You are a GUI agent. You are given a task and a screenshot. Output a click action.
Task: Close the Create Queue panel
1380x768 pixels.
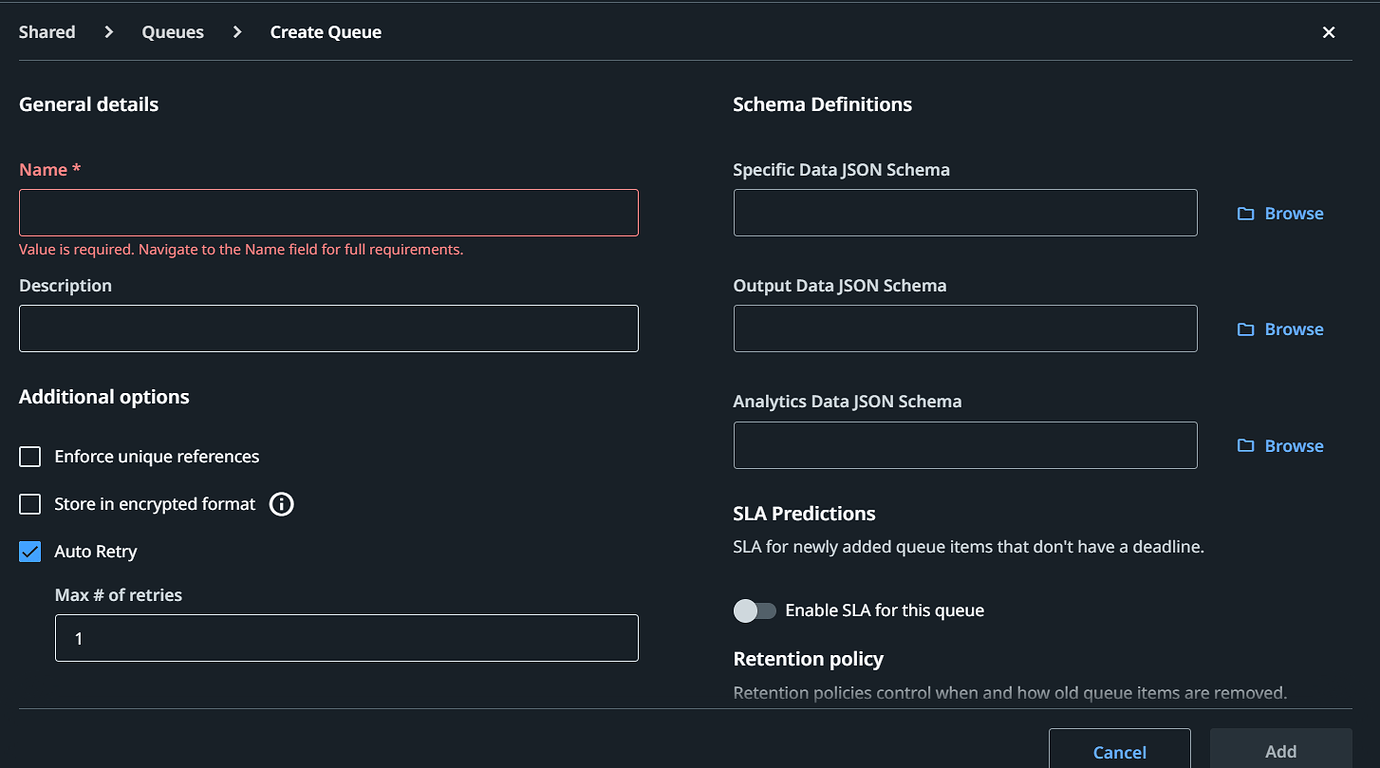[1329, 33]
